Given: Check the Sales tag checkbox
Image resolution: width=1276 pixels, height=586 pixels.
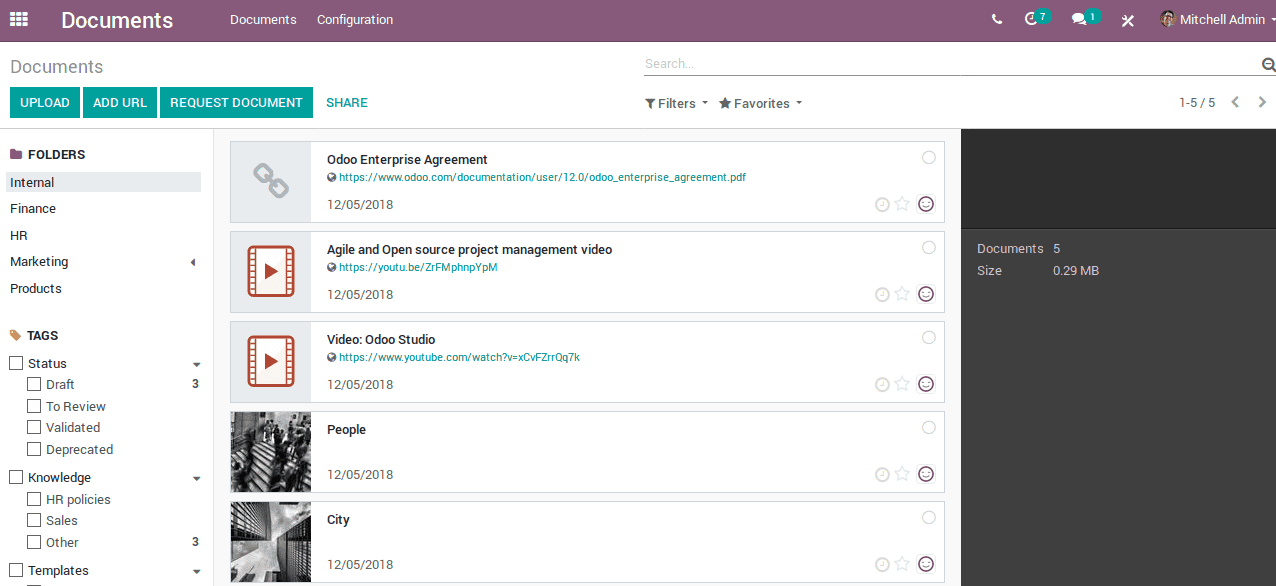Looking at the screenshot, I should click(x=34, y=520).
